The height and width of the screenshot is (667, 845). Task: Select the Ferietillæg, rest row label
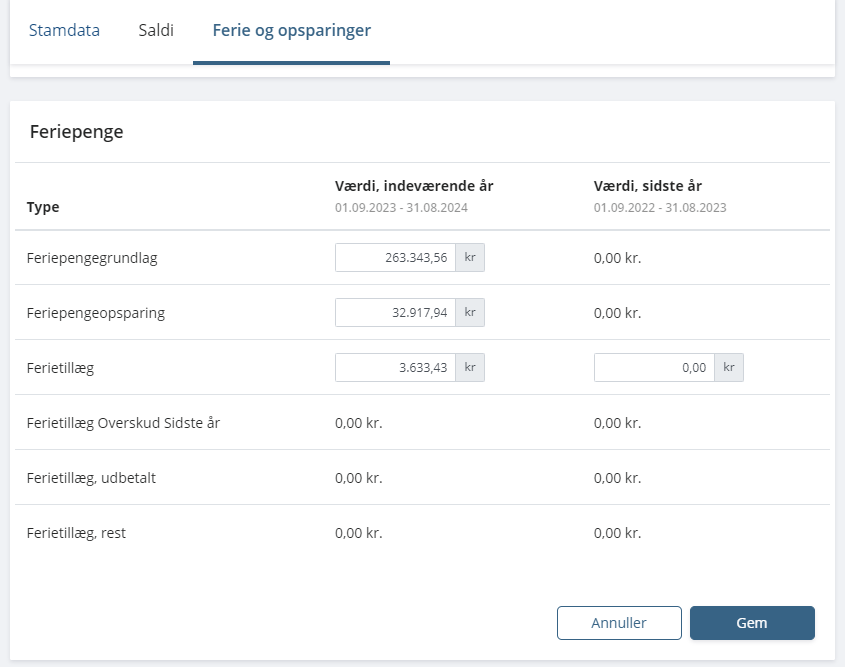[76, 533]
